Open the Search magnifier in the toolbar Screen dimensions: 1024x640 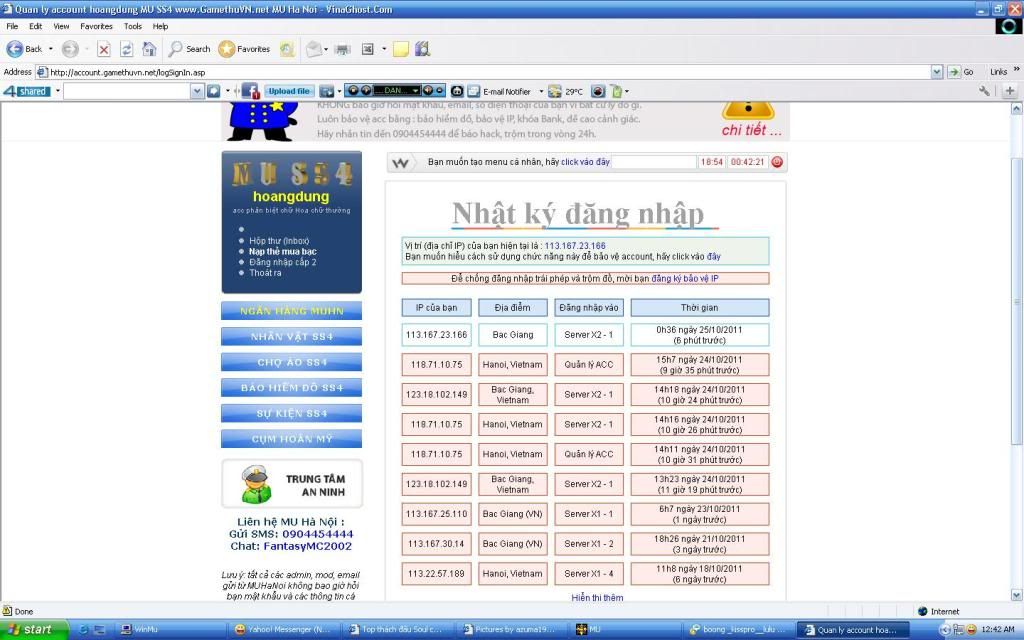pyautogui.click(x=175, y=49)
